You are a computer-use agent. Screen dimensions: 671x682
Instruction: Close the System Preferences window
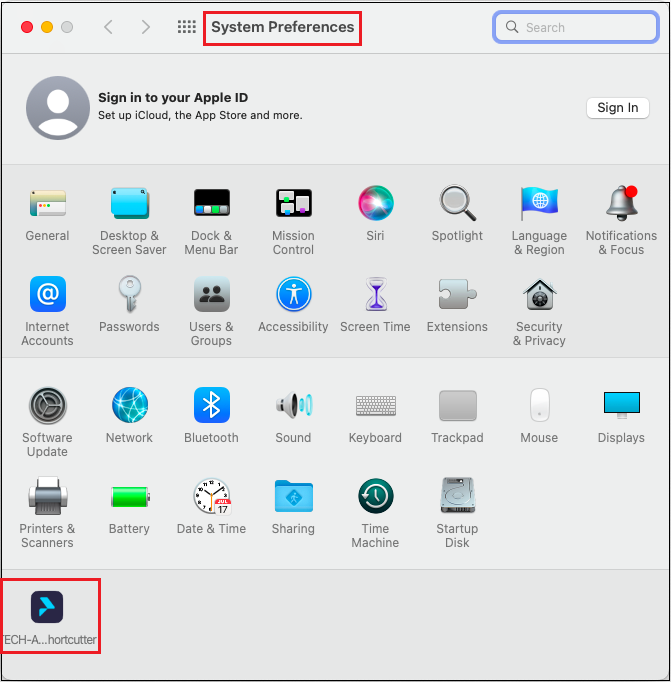(x=27, y=27)
